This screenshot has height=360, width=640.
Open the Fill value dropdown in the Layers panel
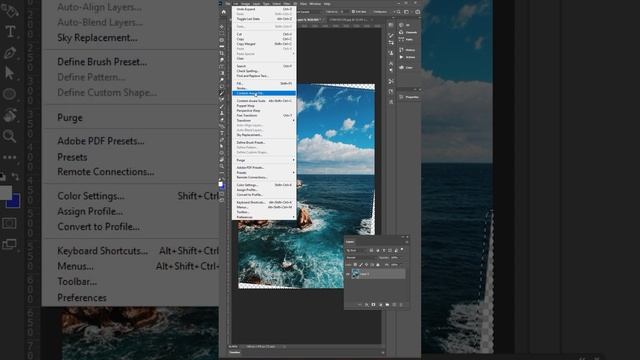point(395,265)
